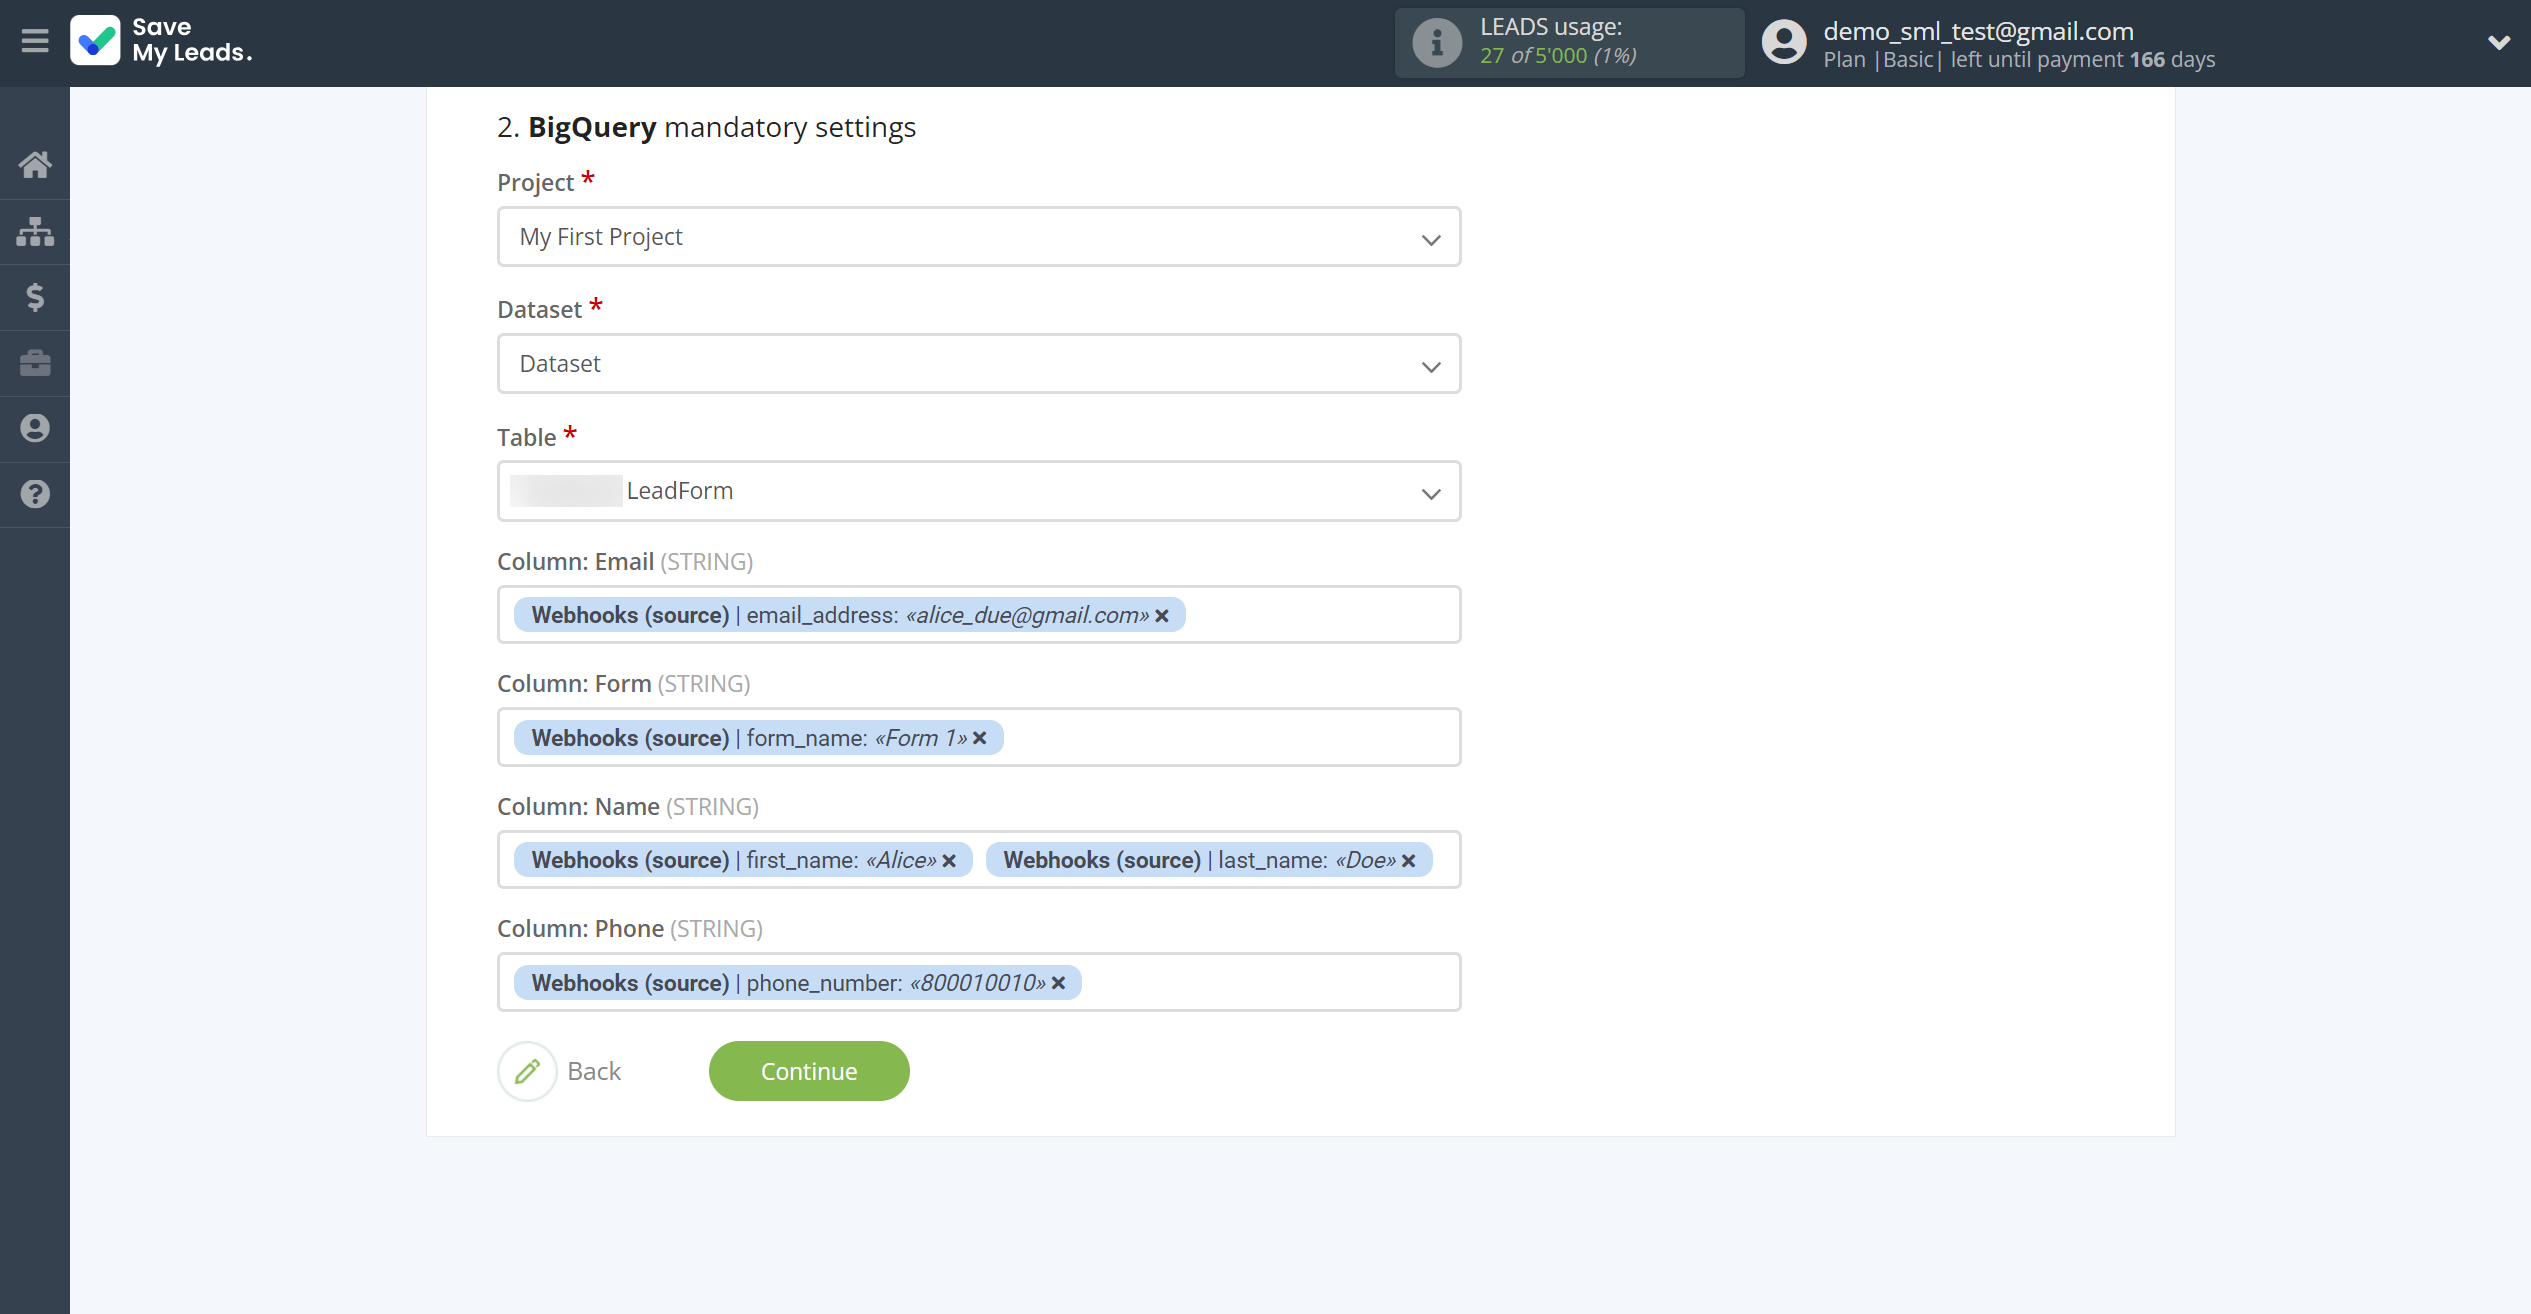Screen dimensions: 2531x1314
Task: Remove the phone_number tag
Action: 1058,983
